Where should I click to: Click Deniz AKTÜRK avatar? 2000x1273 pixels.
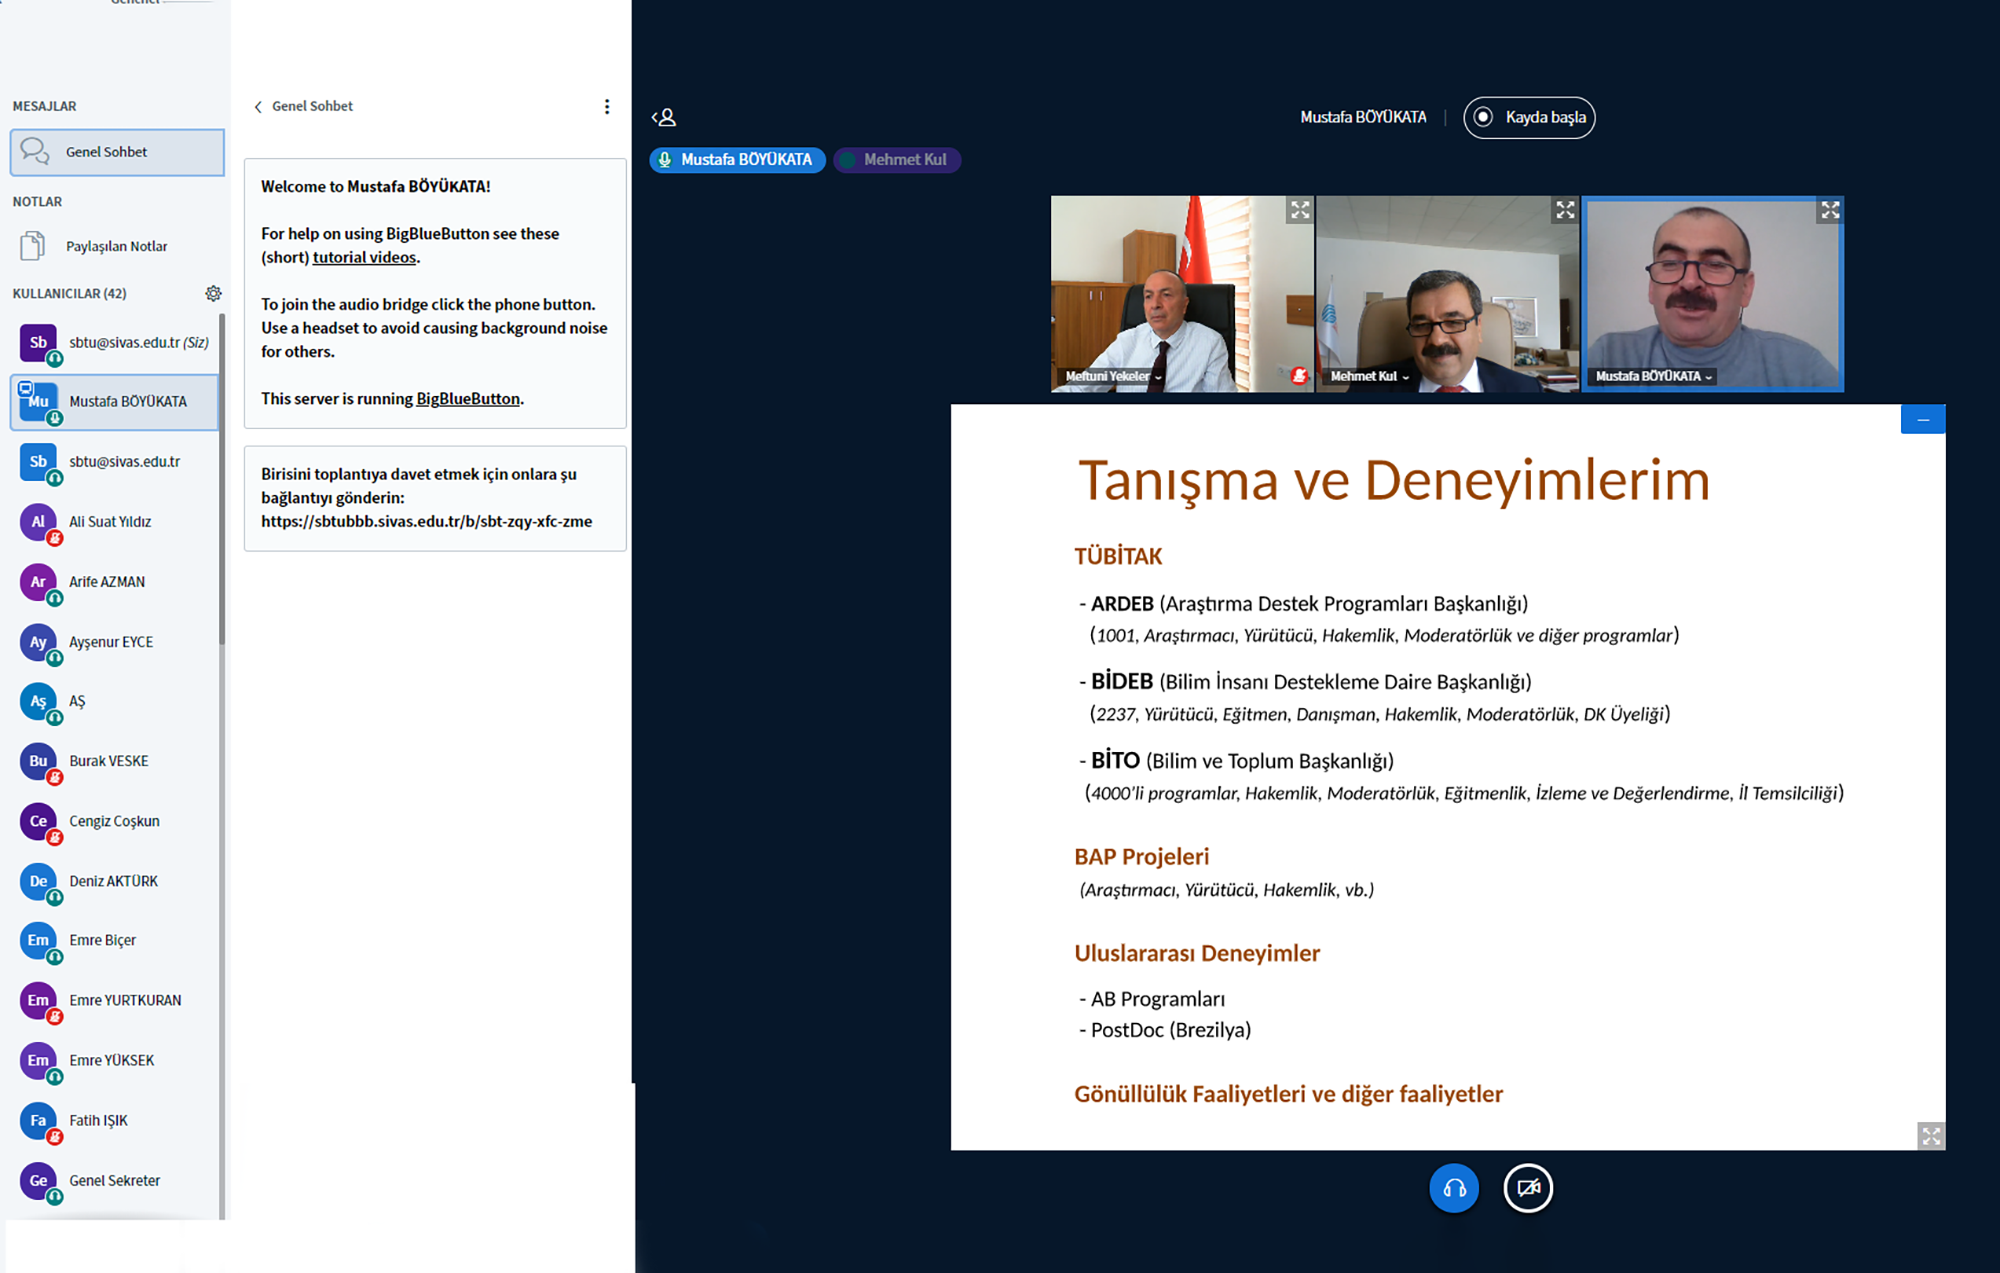tap(39, 881)
